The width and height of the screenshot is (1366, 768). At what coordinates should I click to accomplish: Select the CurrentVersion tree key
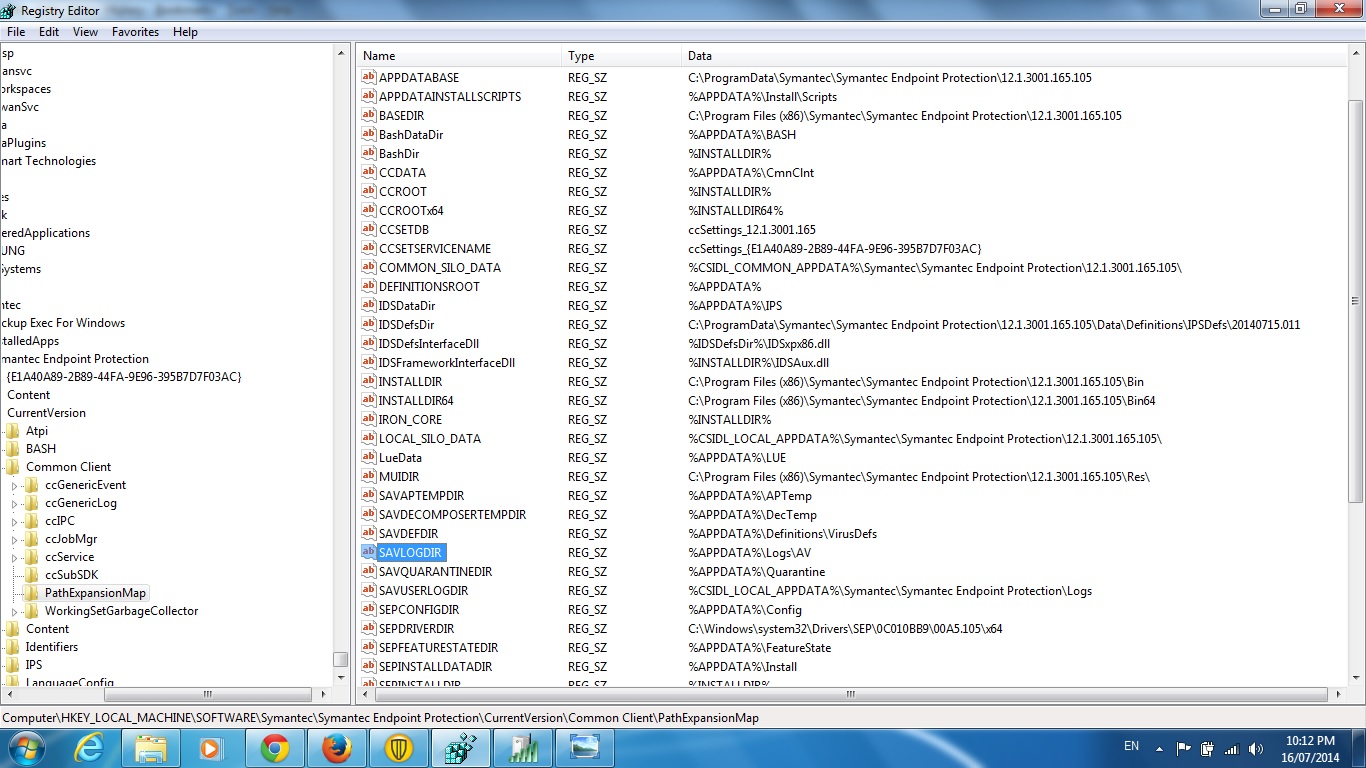(x=46, y=413)
